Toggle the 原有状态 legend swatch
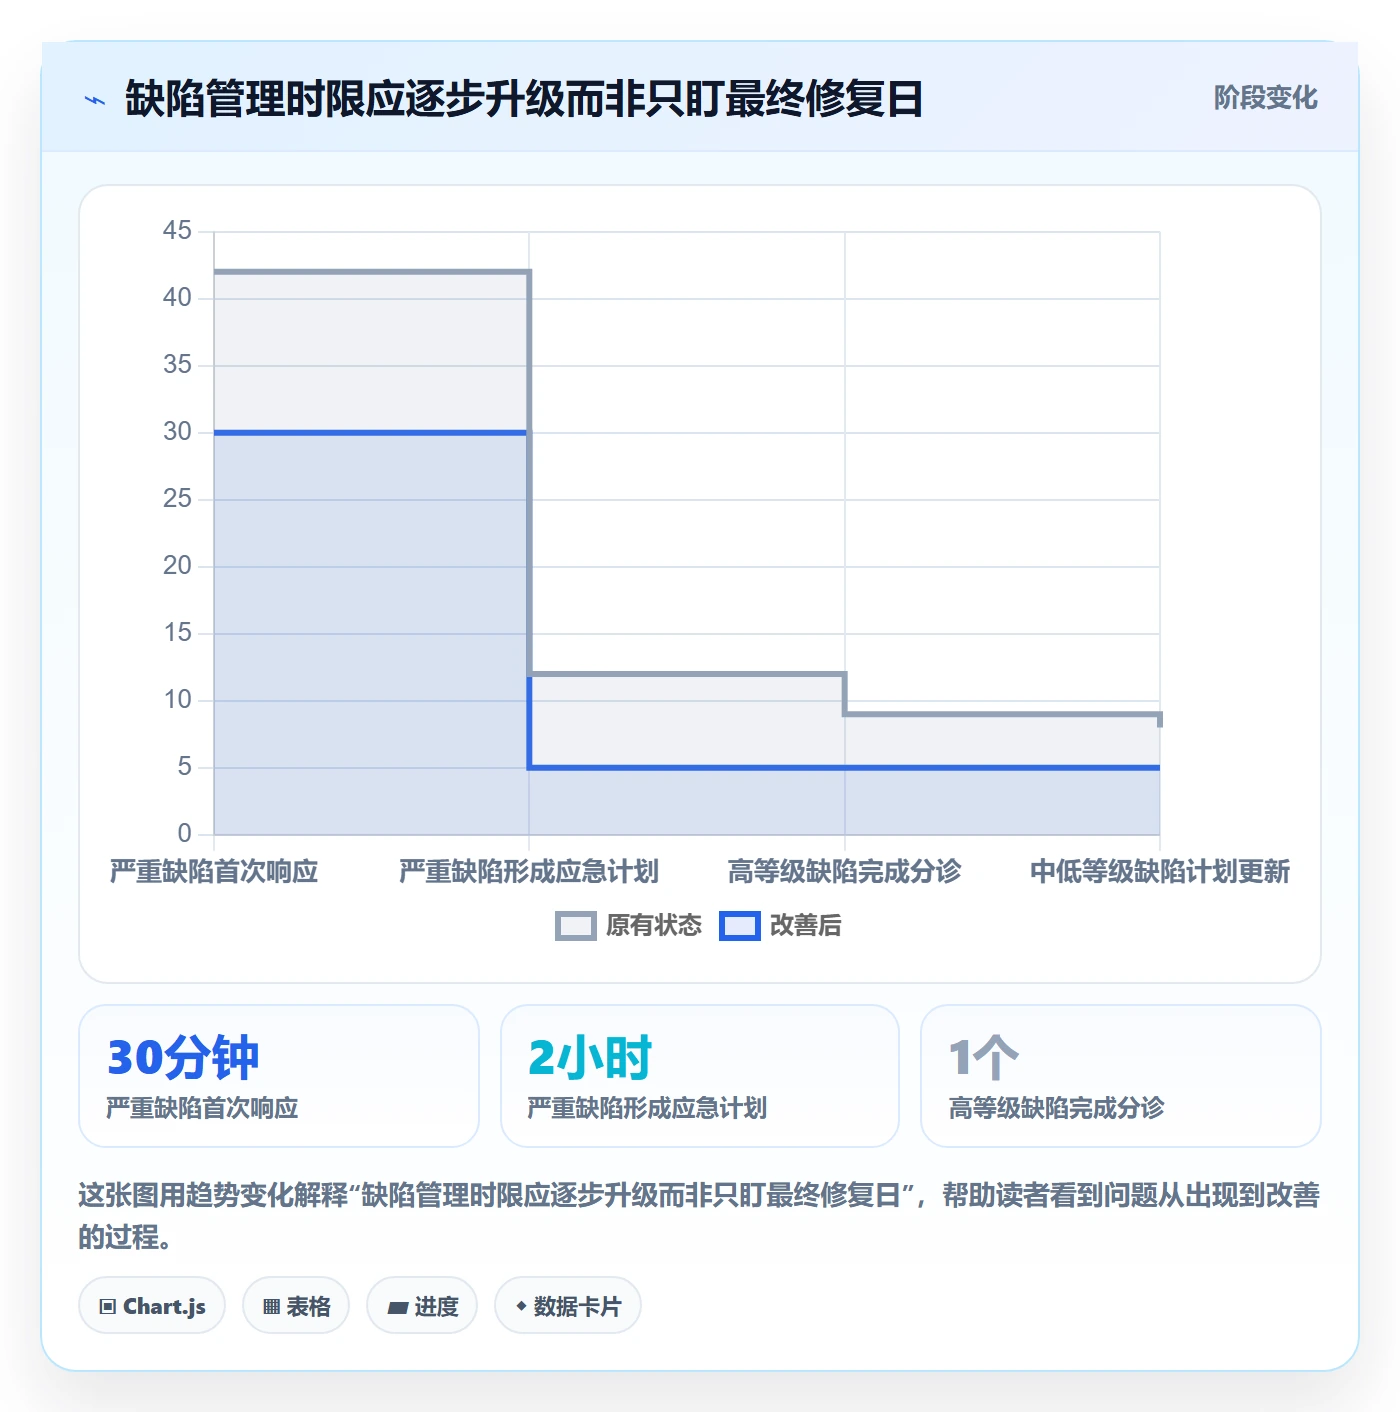Viewport: 1400px width, 1412px height. tap(576, 926)
